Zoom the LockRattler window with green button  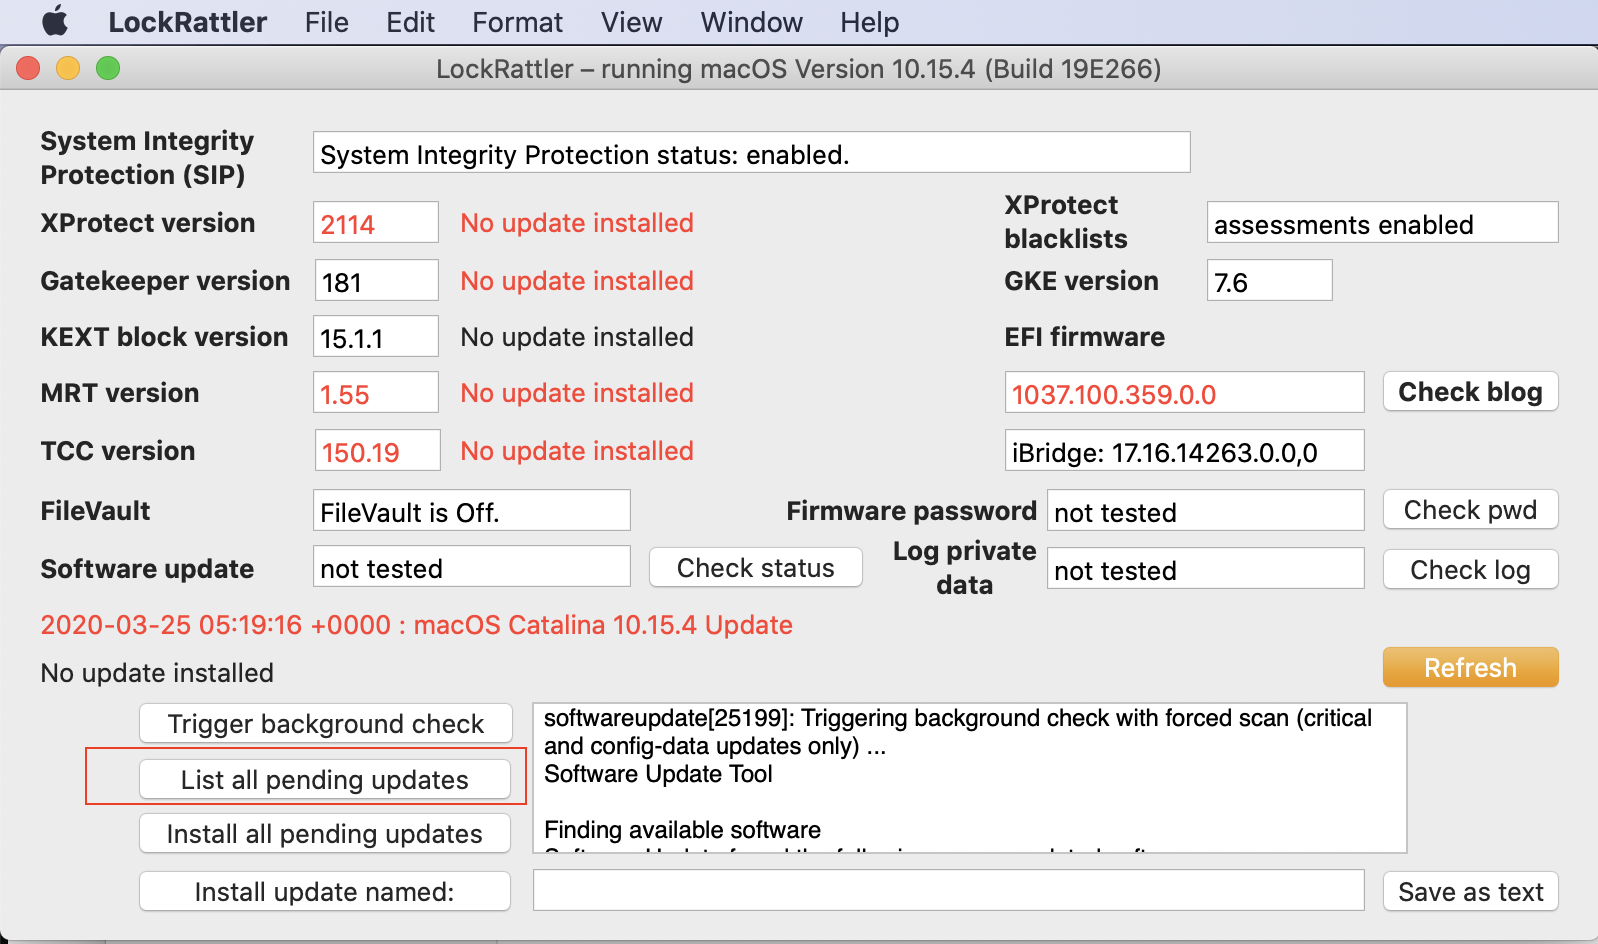tap(108, 68)
